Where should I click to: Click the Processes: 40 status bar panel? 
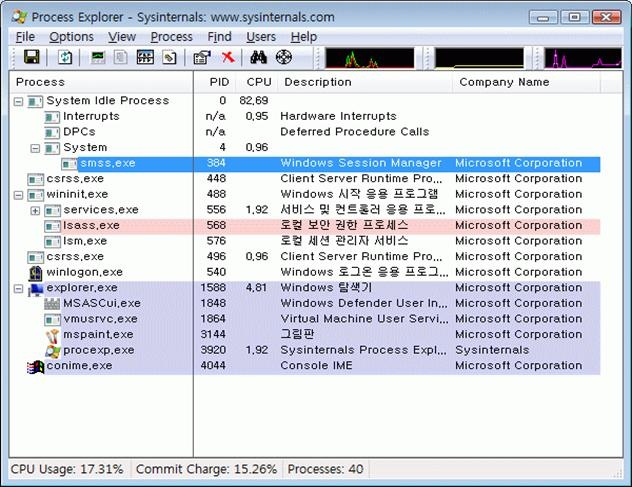(x=325, y=470)
